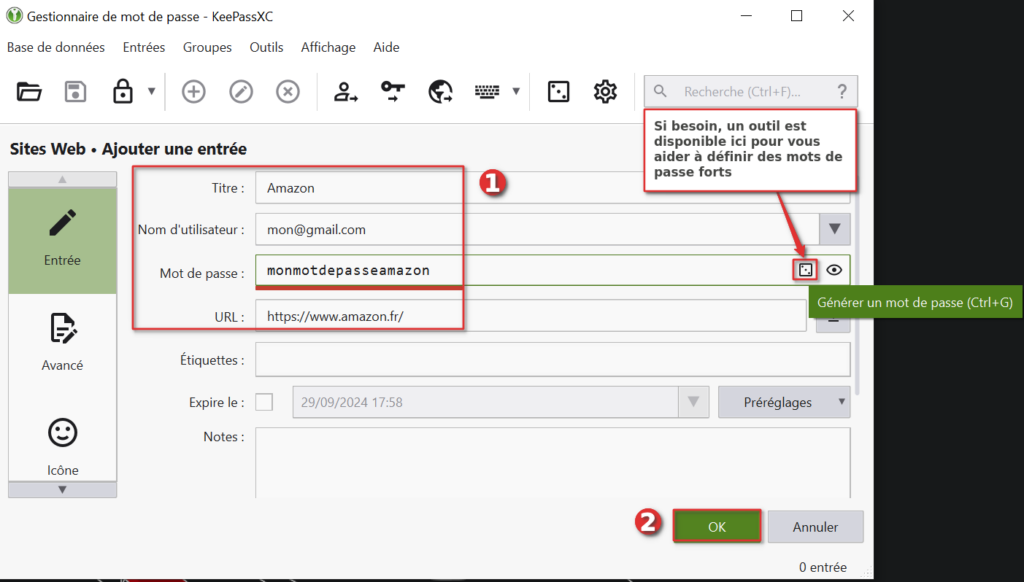Click the Étiquettes input field
This screenshot has width=1024, height=582.
[552, 360]
